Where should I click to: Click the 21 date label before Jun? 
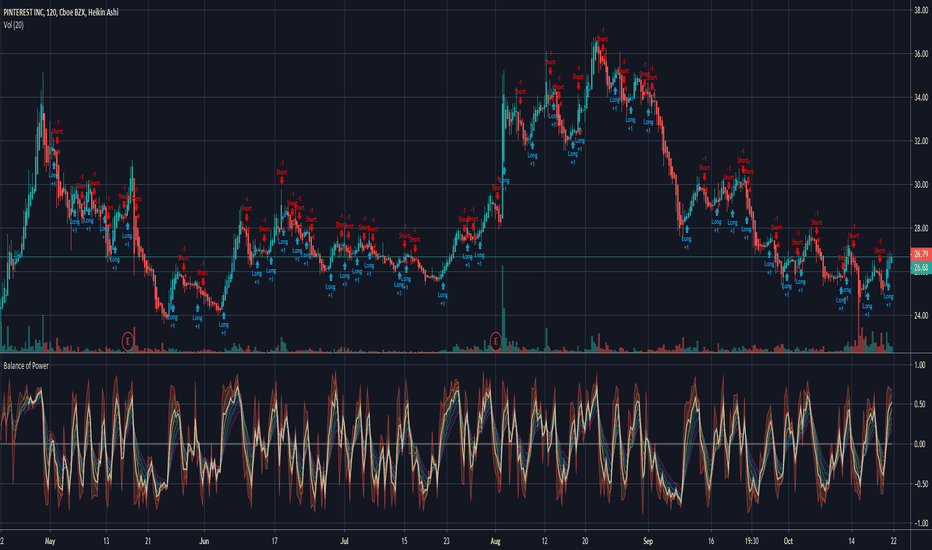click(x=147, y=541)
